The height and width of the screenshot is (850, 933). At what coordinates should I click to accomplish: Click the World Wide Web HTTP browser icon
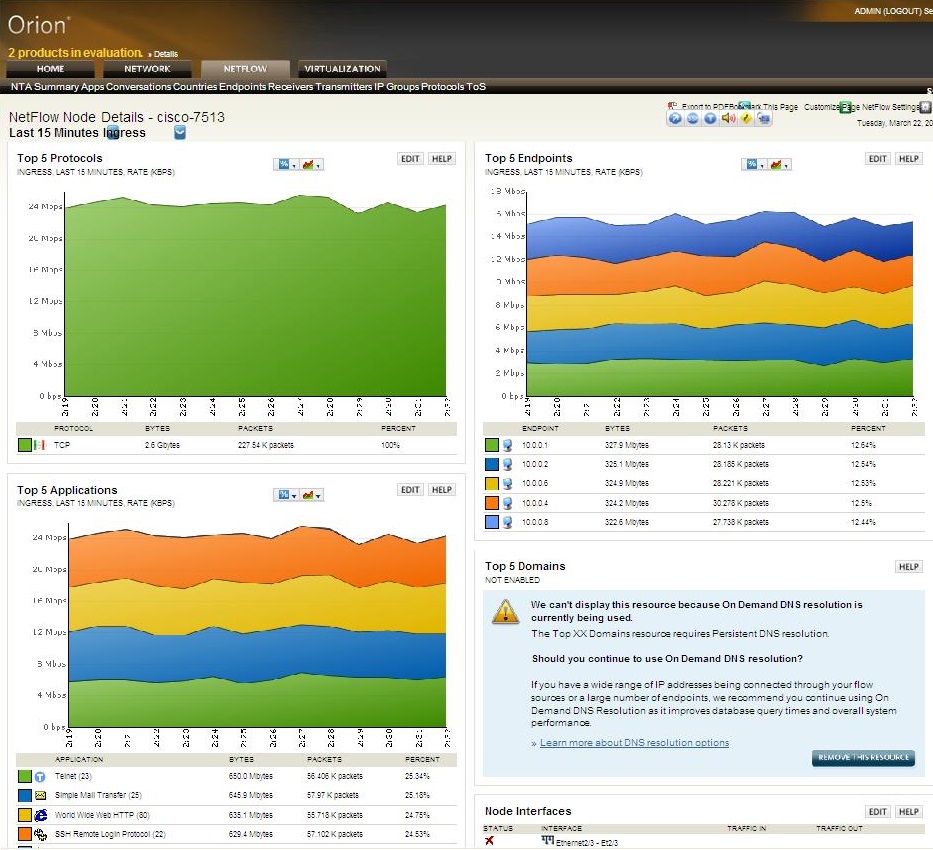(40, 814)
